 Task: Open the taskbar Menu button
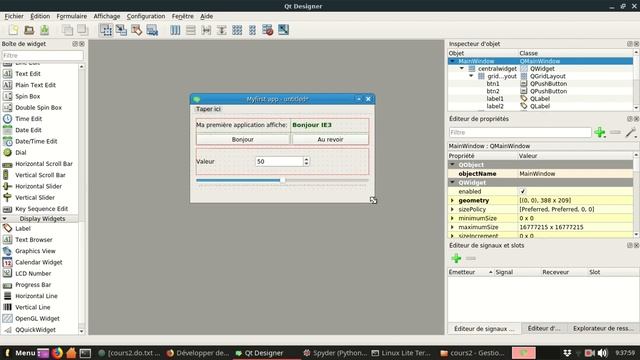21,353
